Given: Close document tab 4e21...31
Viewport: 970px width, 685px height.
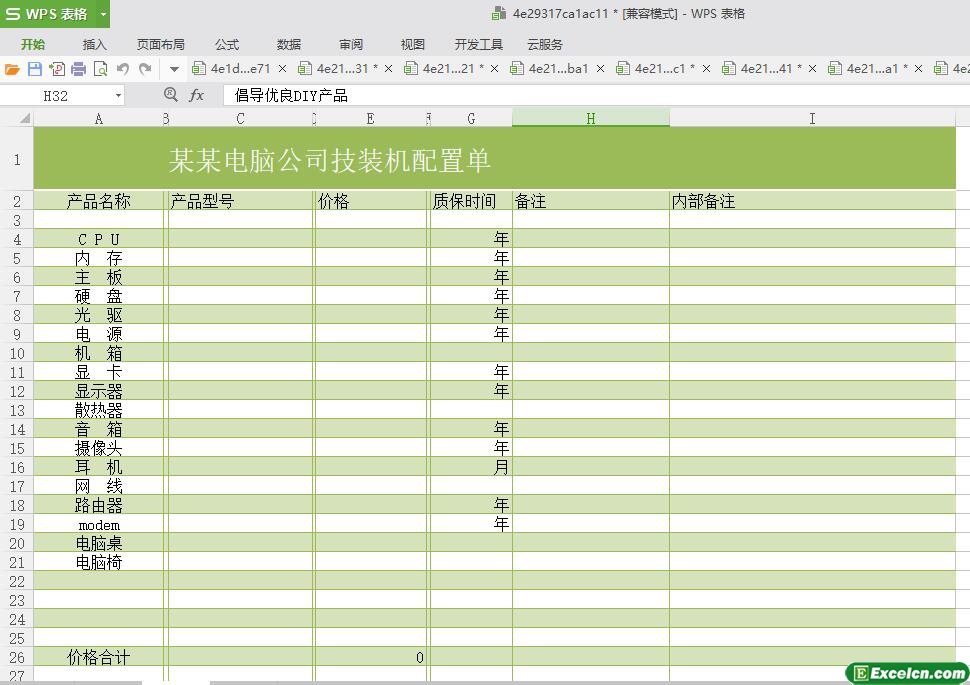Looking at the screenshot, I should click(x=388, y=69).
